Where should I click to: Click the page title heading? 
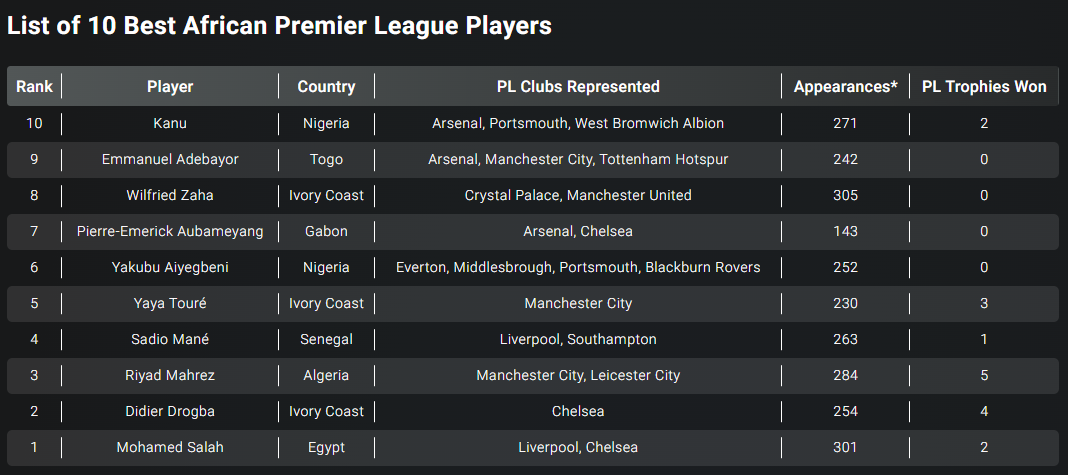[279, 26]
